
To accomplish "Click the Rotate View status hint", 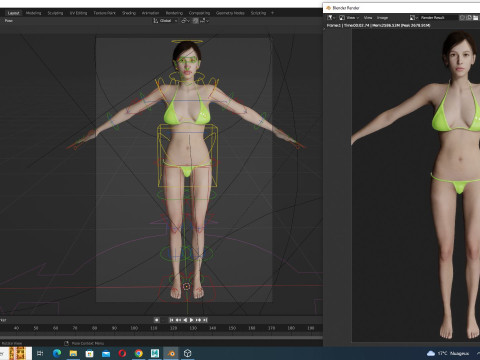I will coord(12,343).
